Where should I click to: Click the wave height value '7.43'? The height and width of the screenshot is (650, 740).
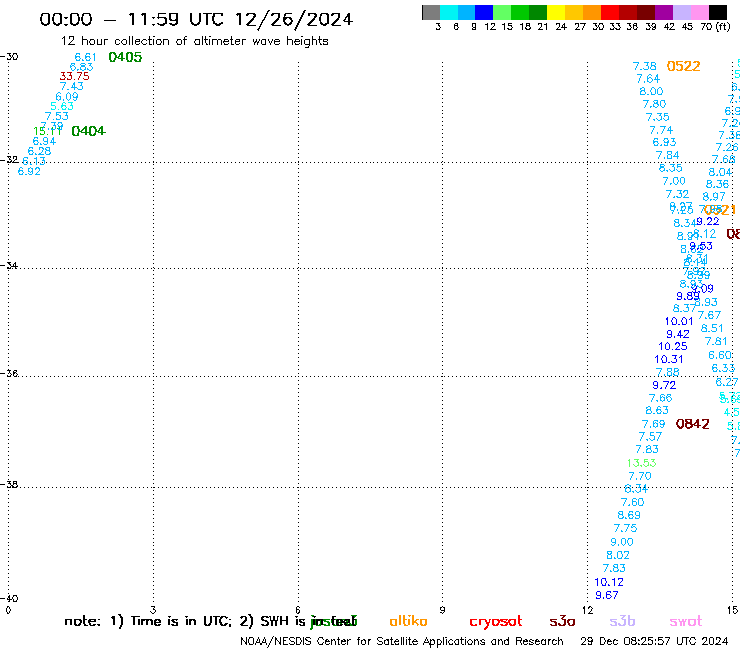[72, 86]
